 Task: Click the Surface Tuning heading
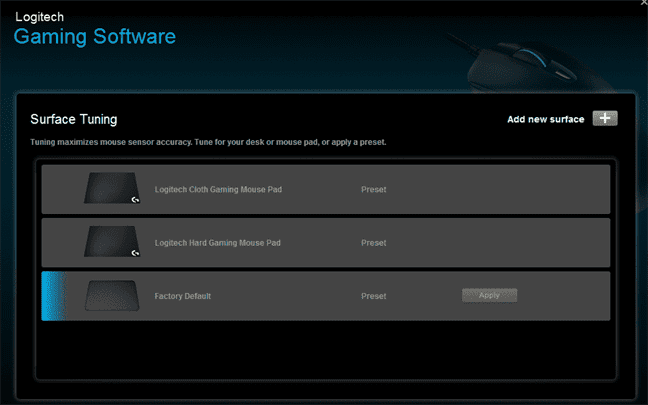click(x=74, y=119)
